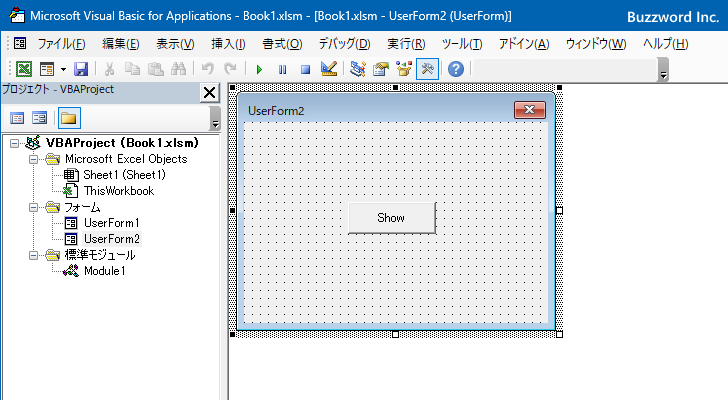Click the Reset stop icon
The image size is (728, 400).
(x=305, y=70)
